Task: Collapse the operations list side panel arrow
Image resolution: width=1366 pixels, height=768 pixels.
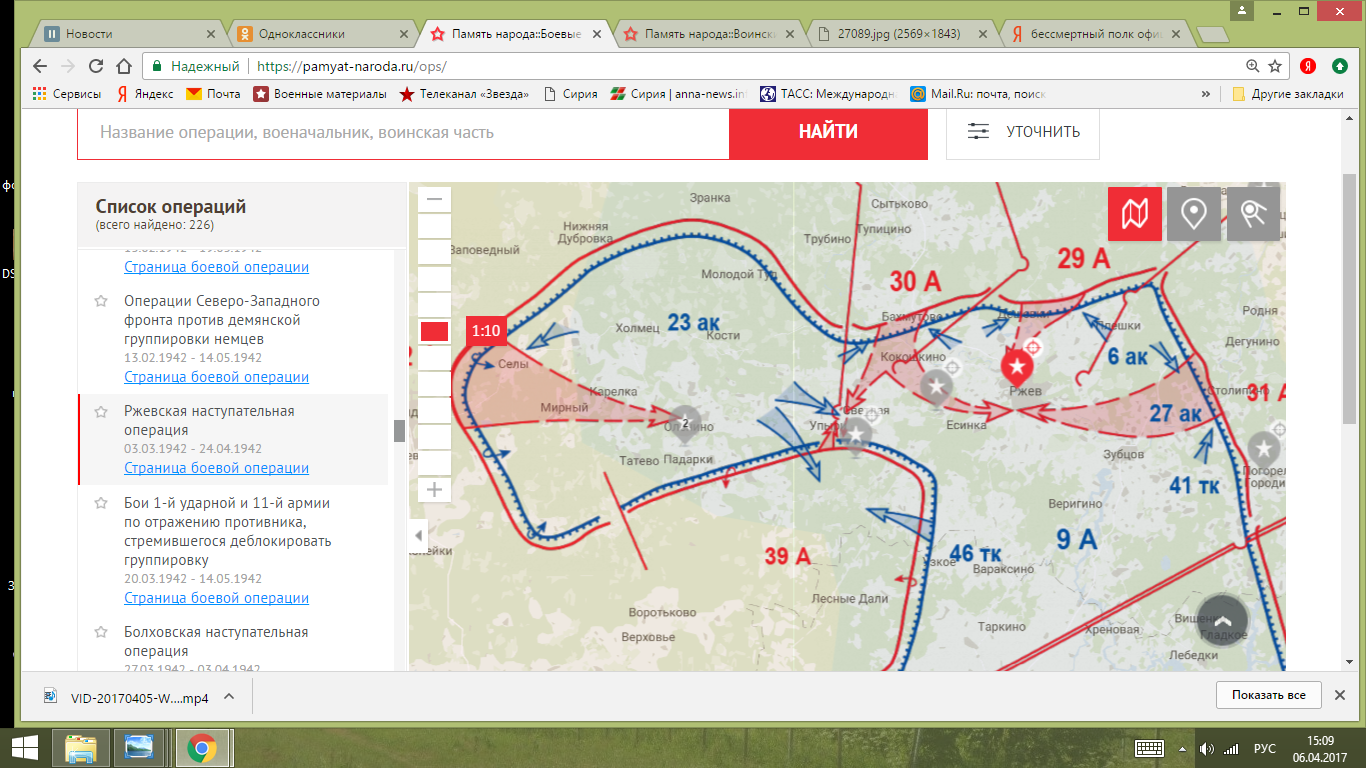Action: (419, 536)
